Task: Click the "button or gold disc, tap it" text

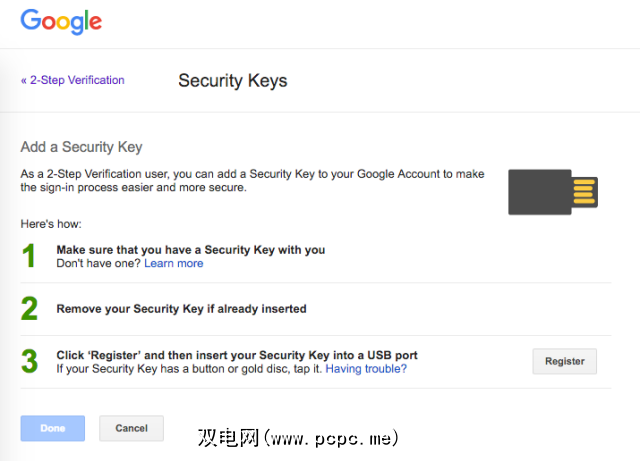Action: [240, 369]
